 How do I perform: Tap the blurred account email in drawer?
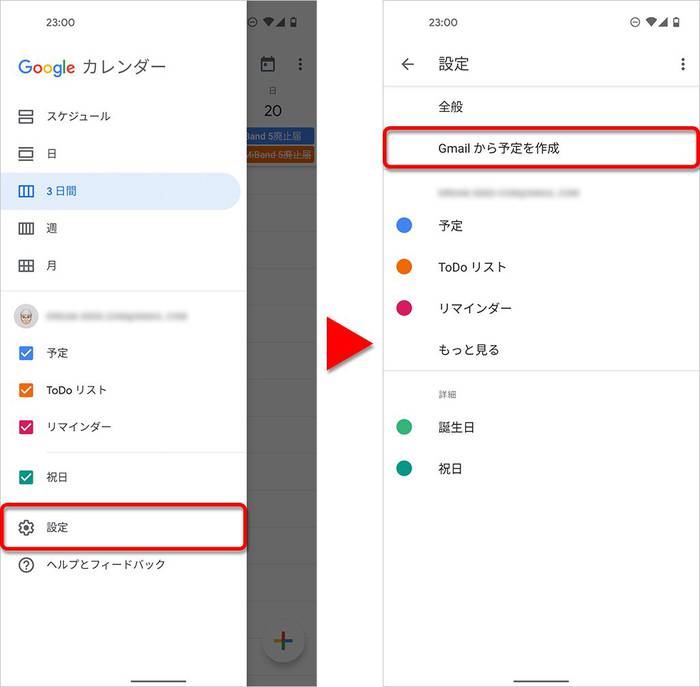[x=117, y=316]
